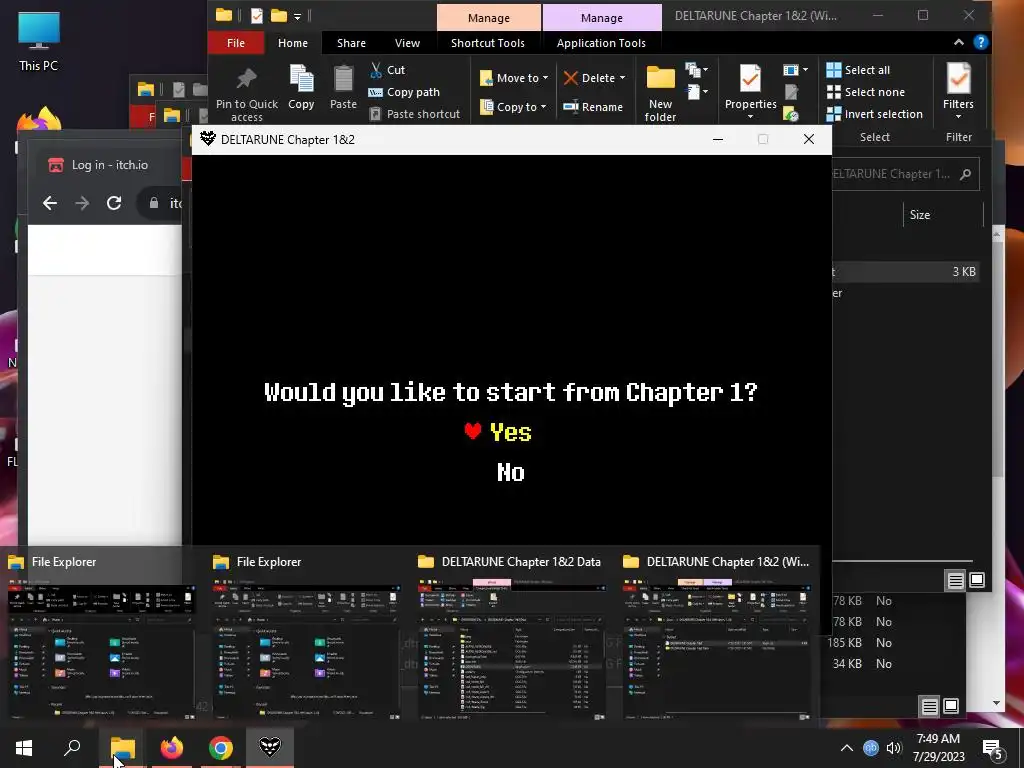The height and width of the screenshot is (768, 1024).
Task: Open Customize Quick Access Toolbar arrow
Action: pyautogui.click(x=297, y=16)
